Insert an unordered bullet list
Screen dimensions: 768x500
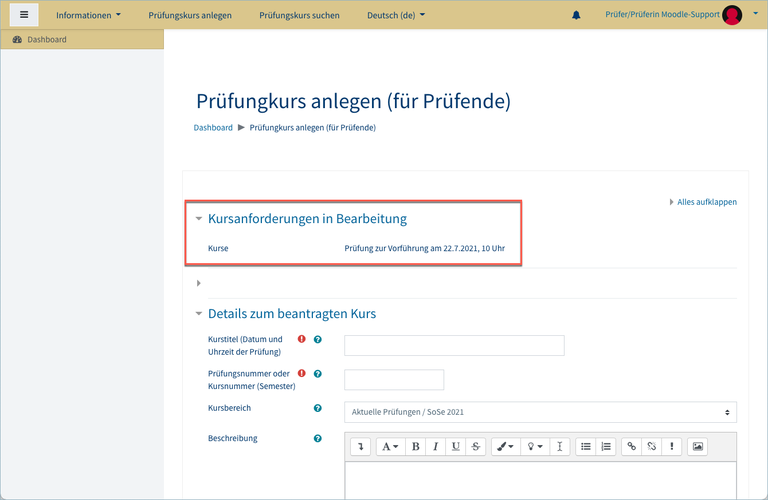pos(585,446)
